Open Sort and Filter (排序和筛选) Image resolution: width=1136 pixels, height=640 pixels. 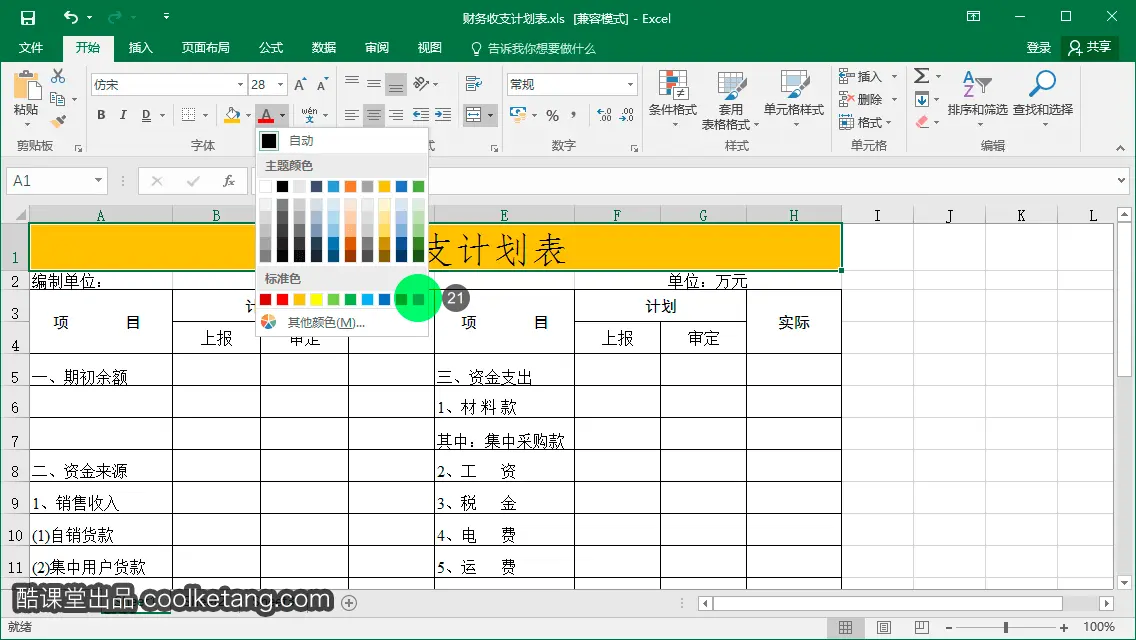coord(977,99)
